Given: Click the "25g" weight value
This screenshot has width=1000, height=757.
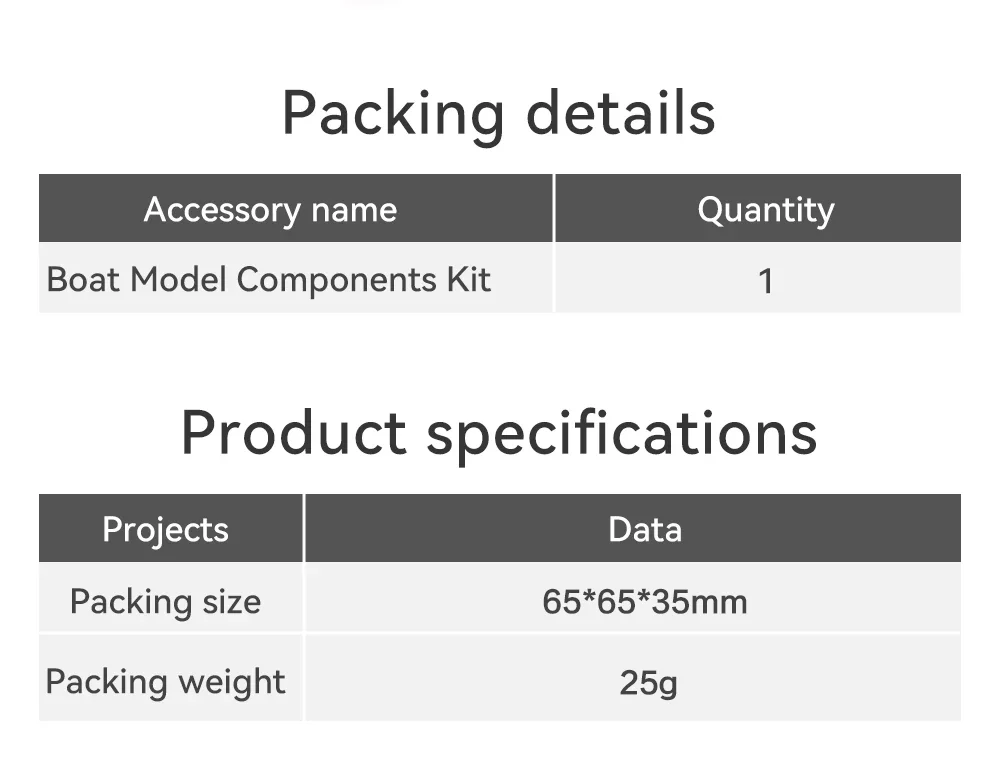Looking at the screenshot, I should tap(648, 682).
